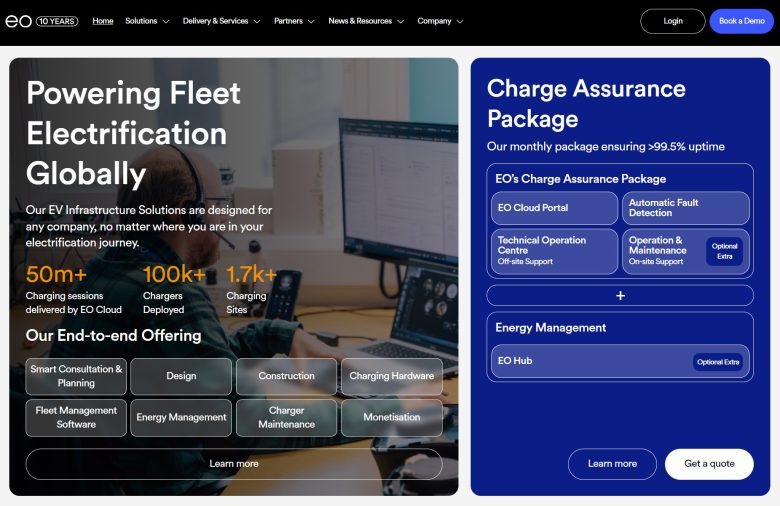Select the Monetisation tile

(392, 417)
